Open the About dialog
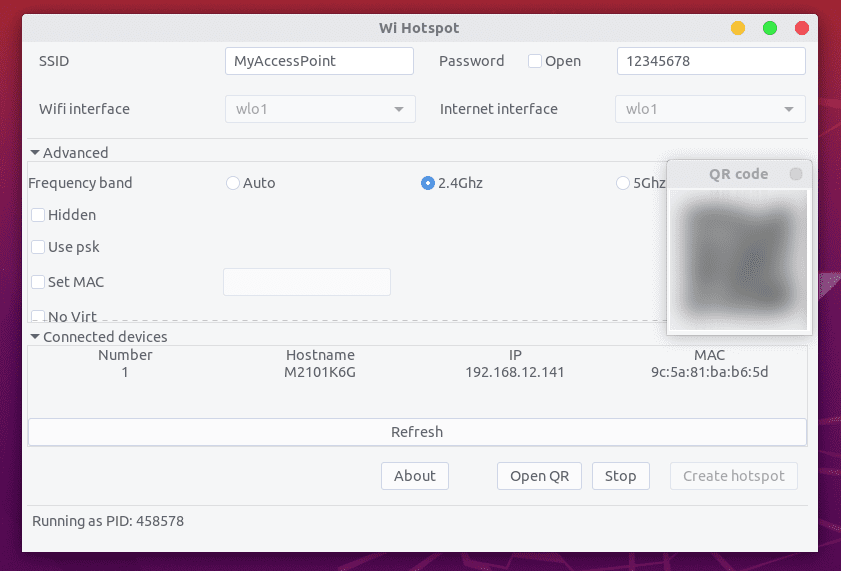Viewport: 841px width, 571px height. (x=415, y=476)
